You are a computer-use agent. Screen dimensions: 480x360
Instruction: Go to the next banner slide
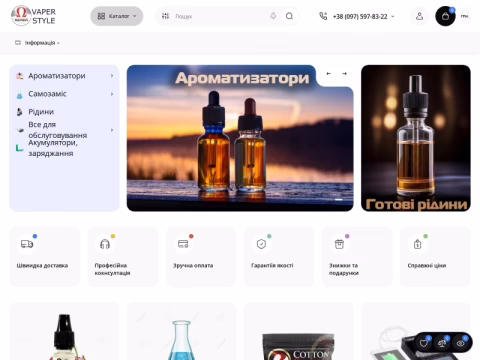click(344, 73)
